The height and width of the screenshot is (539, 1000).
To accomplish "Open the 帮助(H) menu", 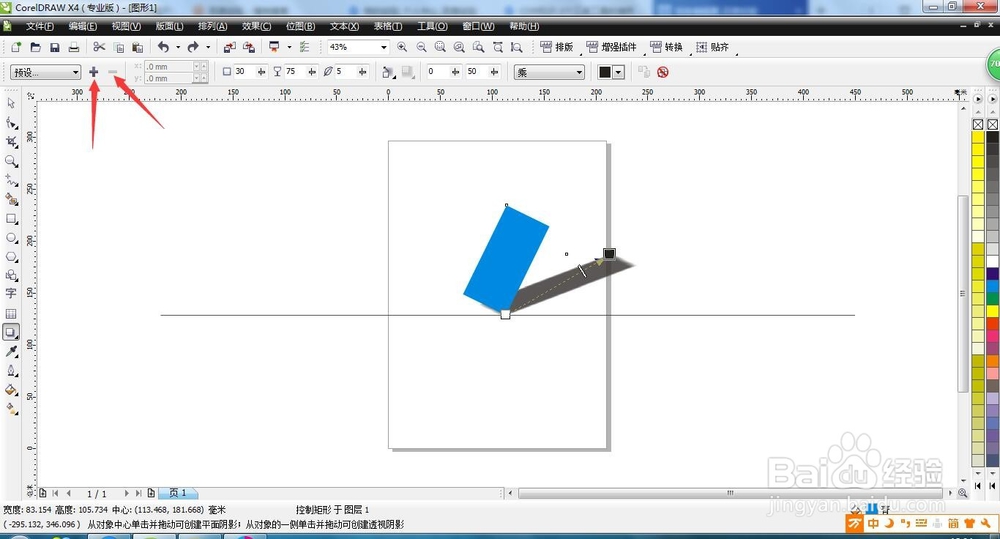I will [x=524, y=26].
